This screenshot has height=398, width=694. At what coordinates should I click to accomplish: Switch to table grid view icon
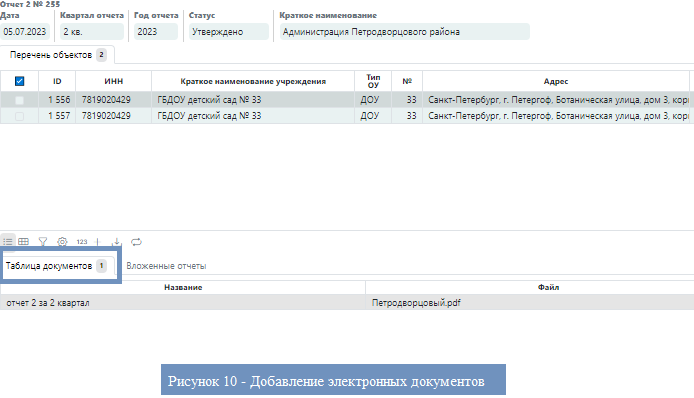point(23,242)
